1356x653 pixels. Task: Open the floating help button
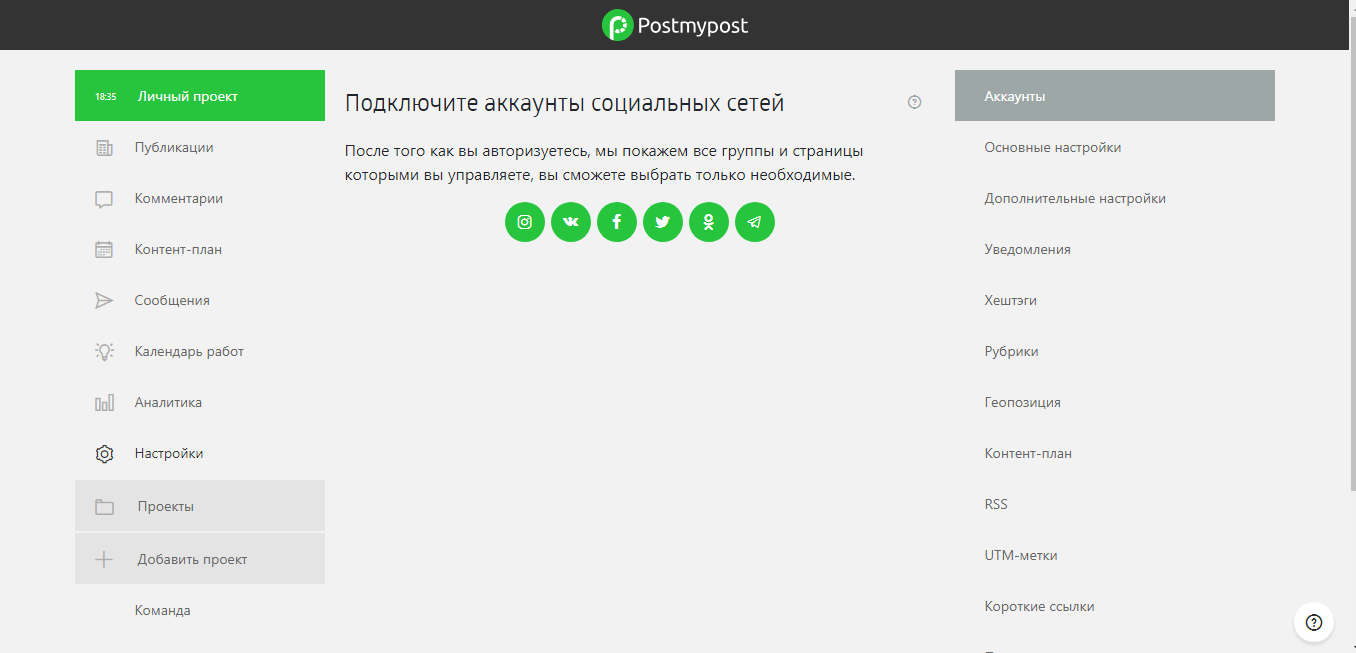tap(1314, 622)
